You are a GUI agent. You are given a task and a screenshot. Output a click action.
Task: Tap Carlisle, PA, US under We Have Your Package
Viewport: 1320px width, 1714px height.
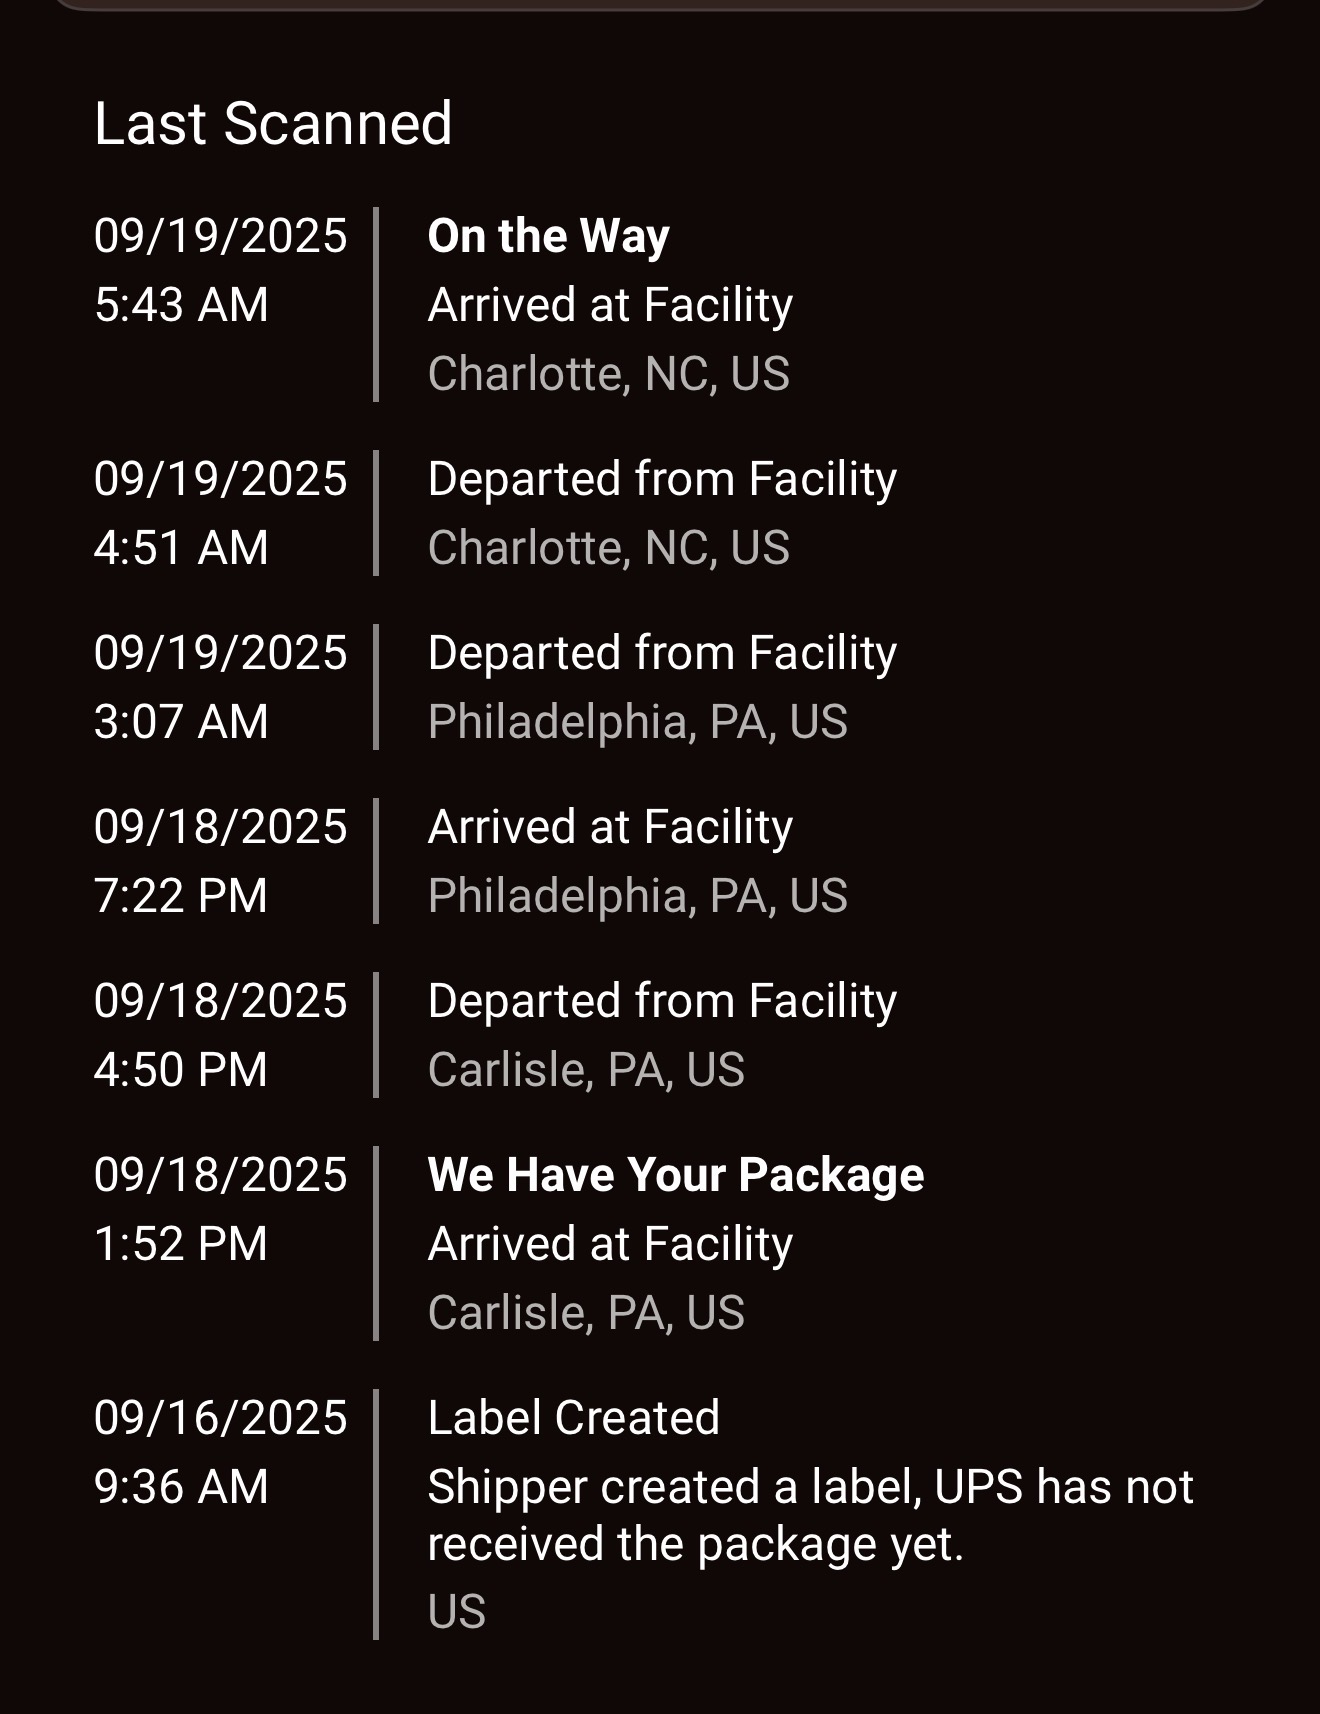(x=586, y=1313)
